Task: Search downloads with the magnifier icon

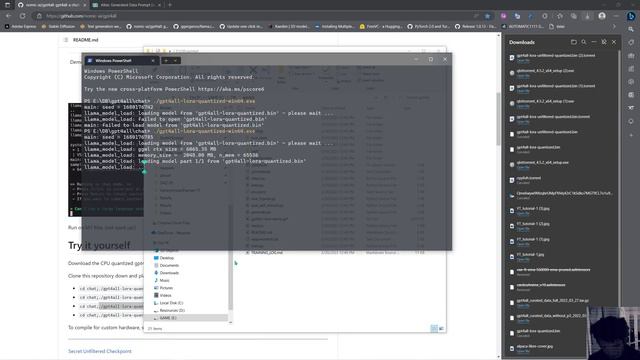Action: point(584,42)
